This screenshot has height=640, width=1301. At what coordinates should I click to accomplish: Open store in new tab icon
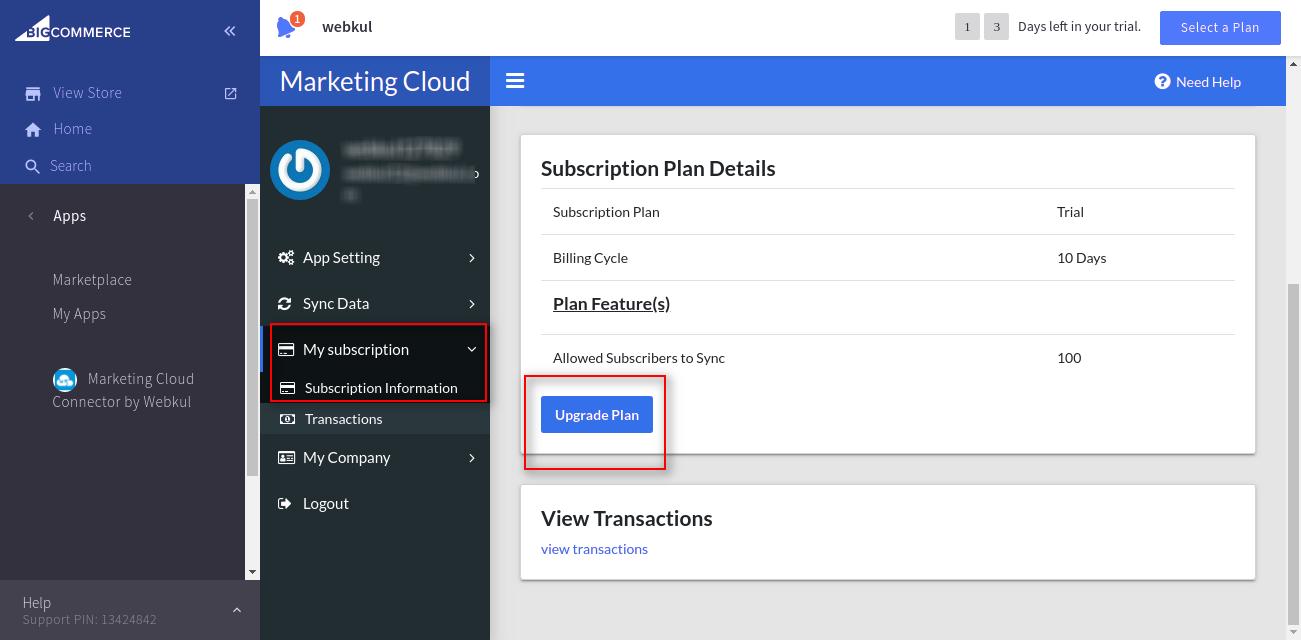click(231, 93)
